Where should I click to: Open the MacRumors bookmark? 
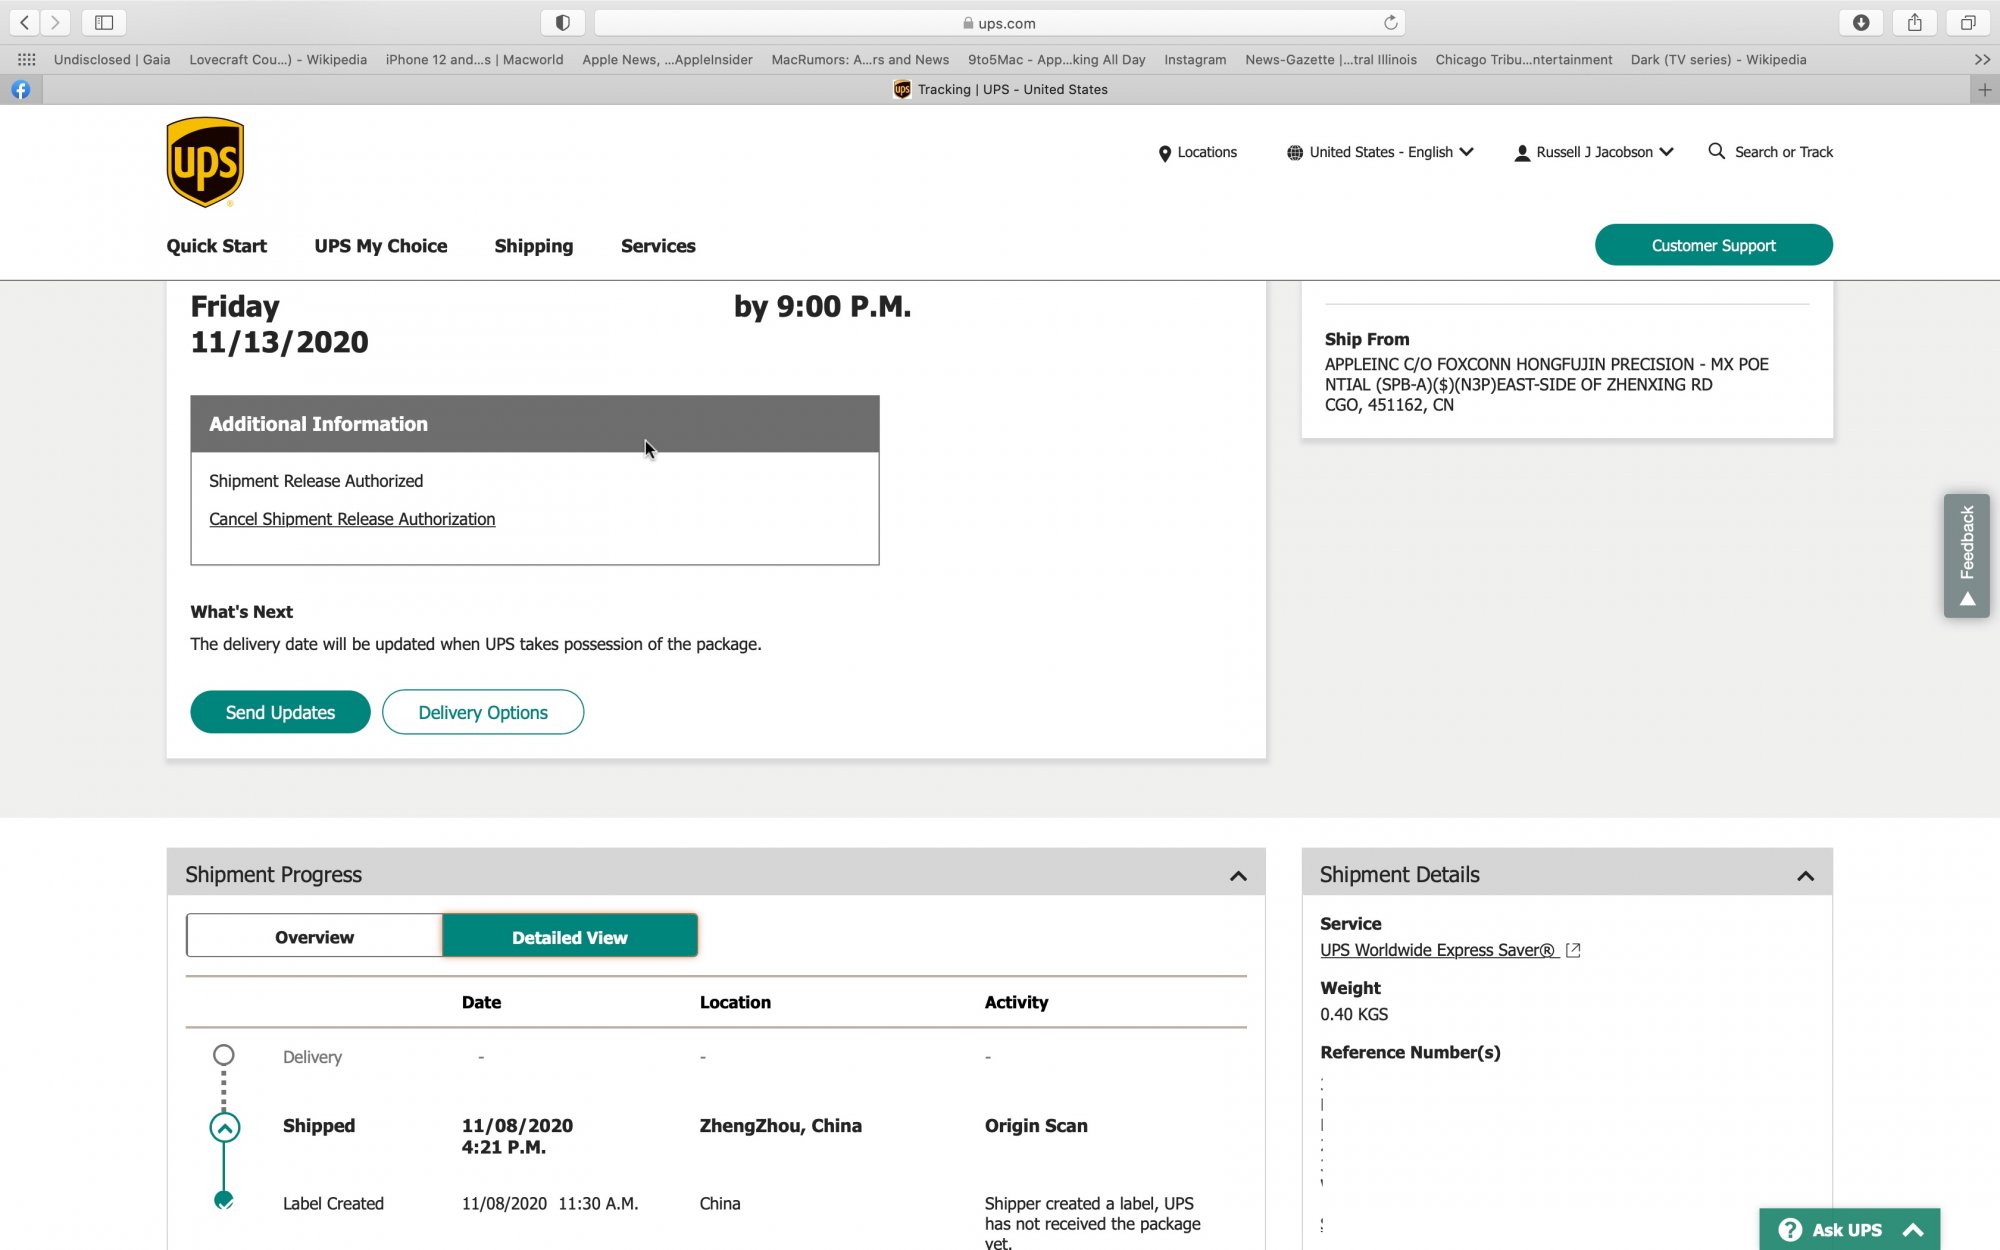(x=860, y=60)
